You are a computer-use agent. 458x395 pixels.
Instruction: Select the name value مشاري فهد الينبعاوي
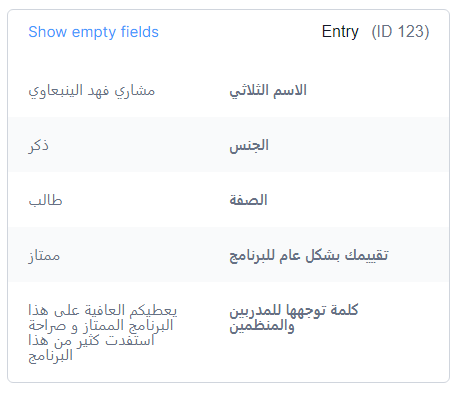(92, 91)
